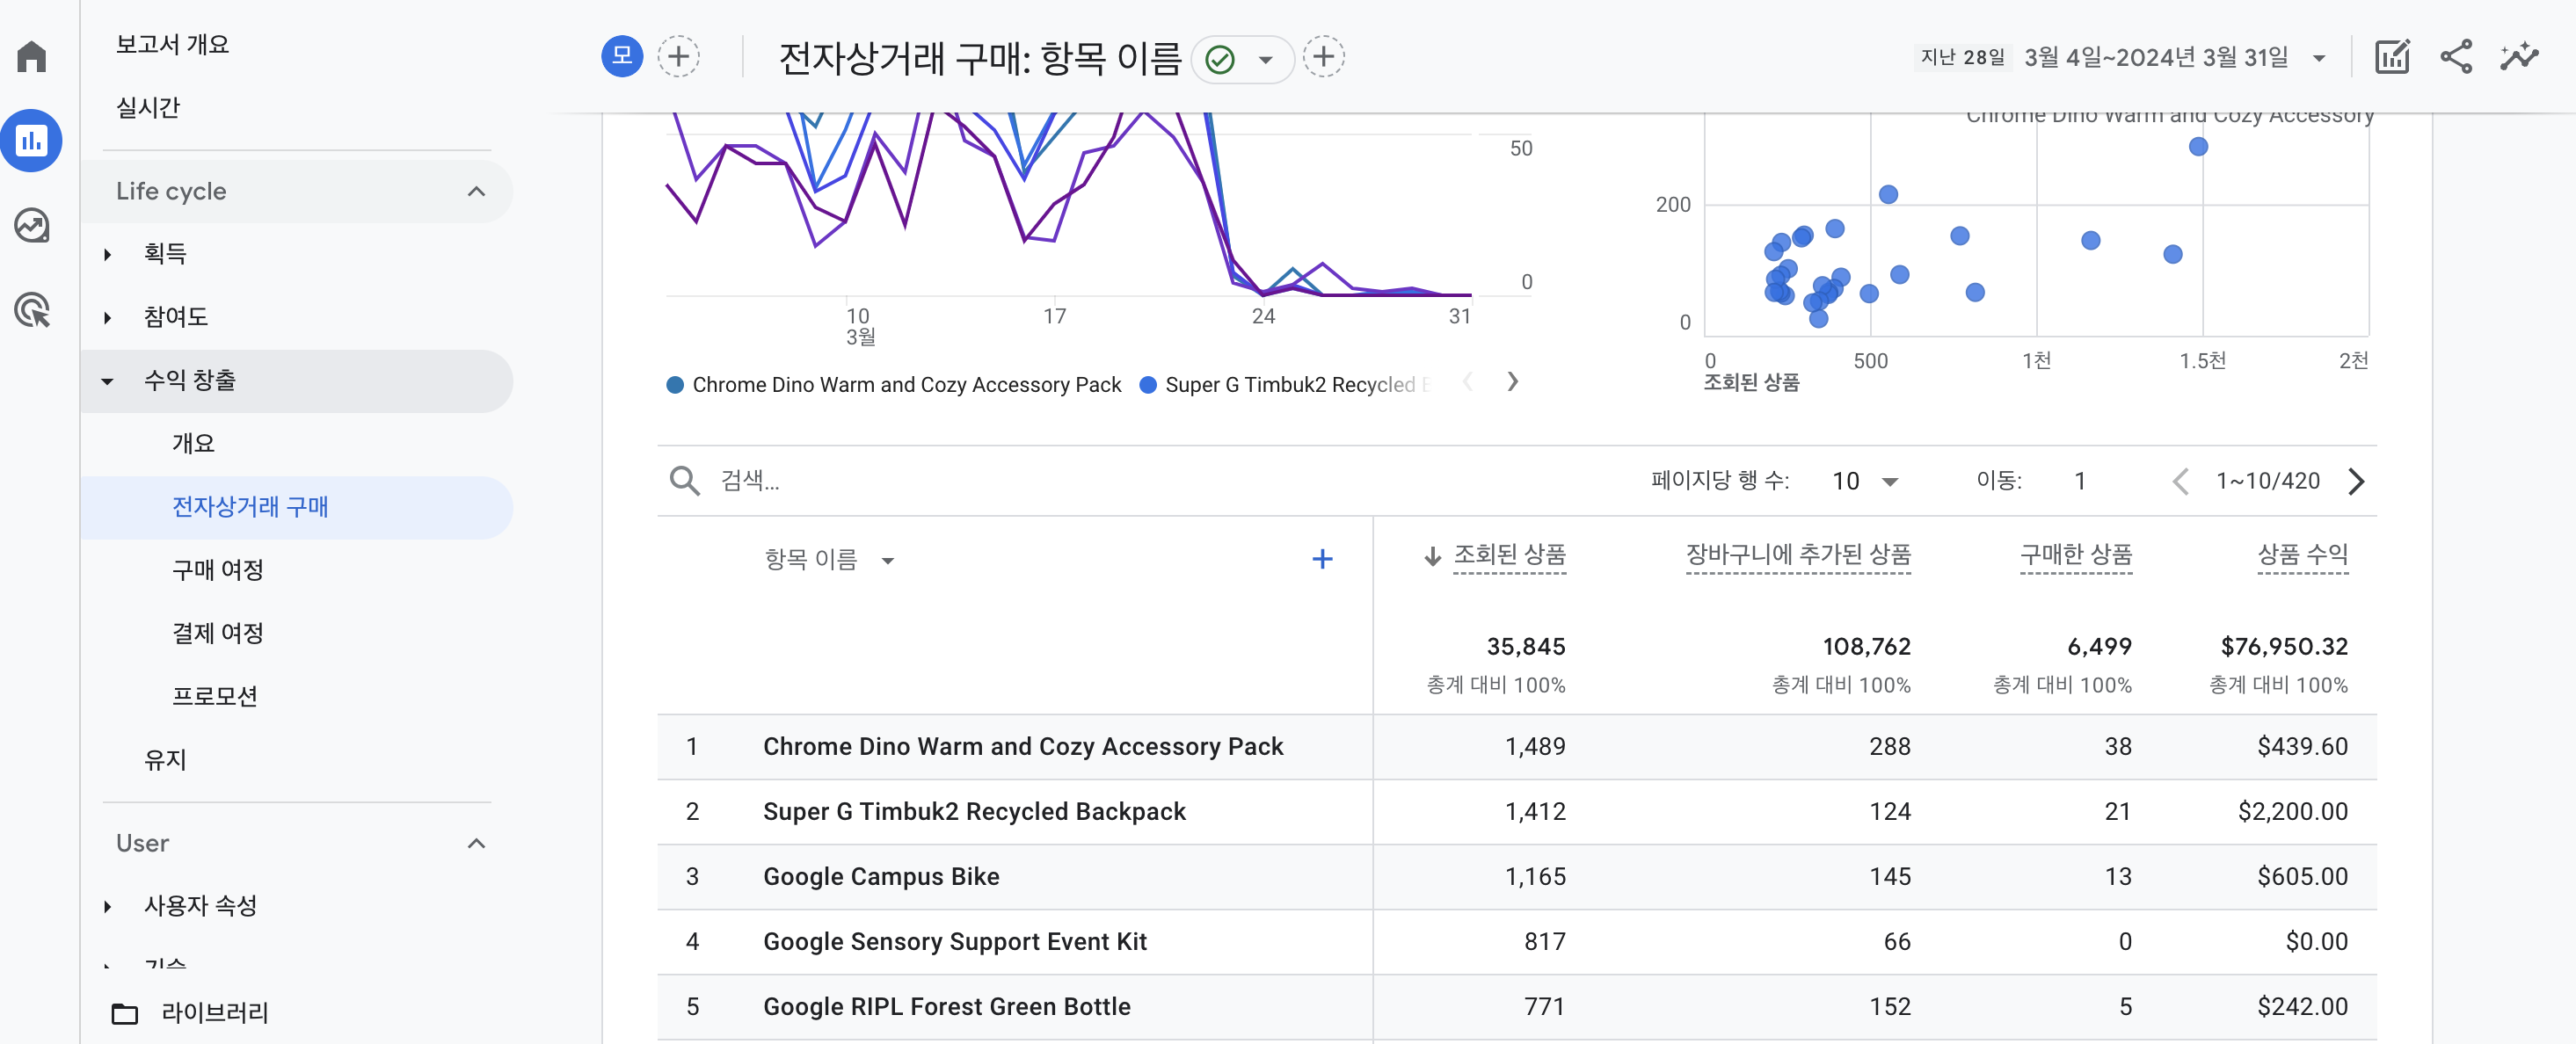Sort by 상품 수익 column header
The image size is (2576, 1044).
click(2301, 555)
